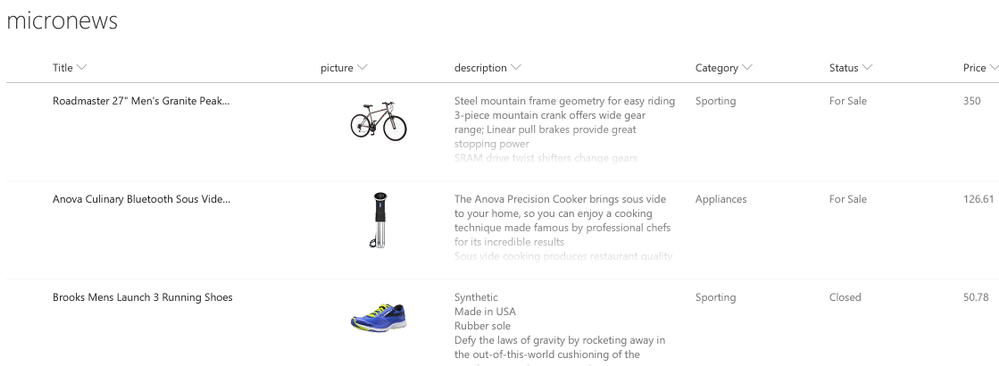This screenshot has width=999, height=366.
Task: Expand the picture column header menu
Action: [362, 68]
